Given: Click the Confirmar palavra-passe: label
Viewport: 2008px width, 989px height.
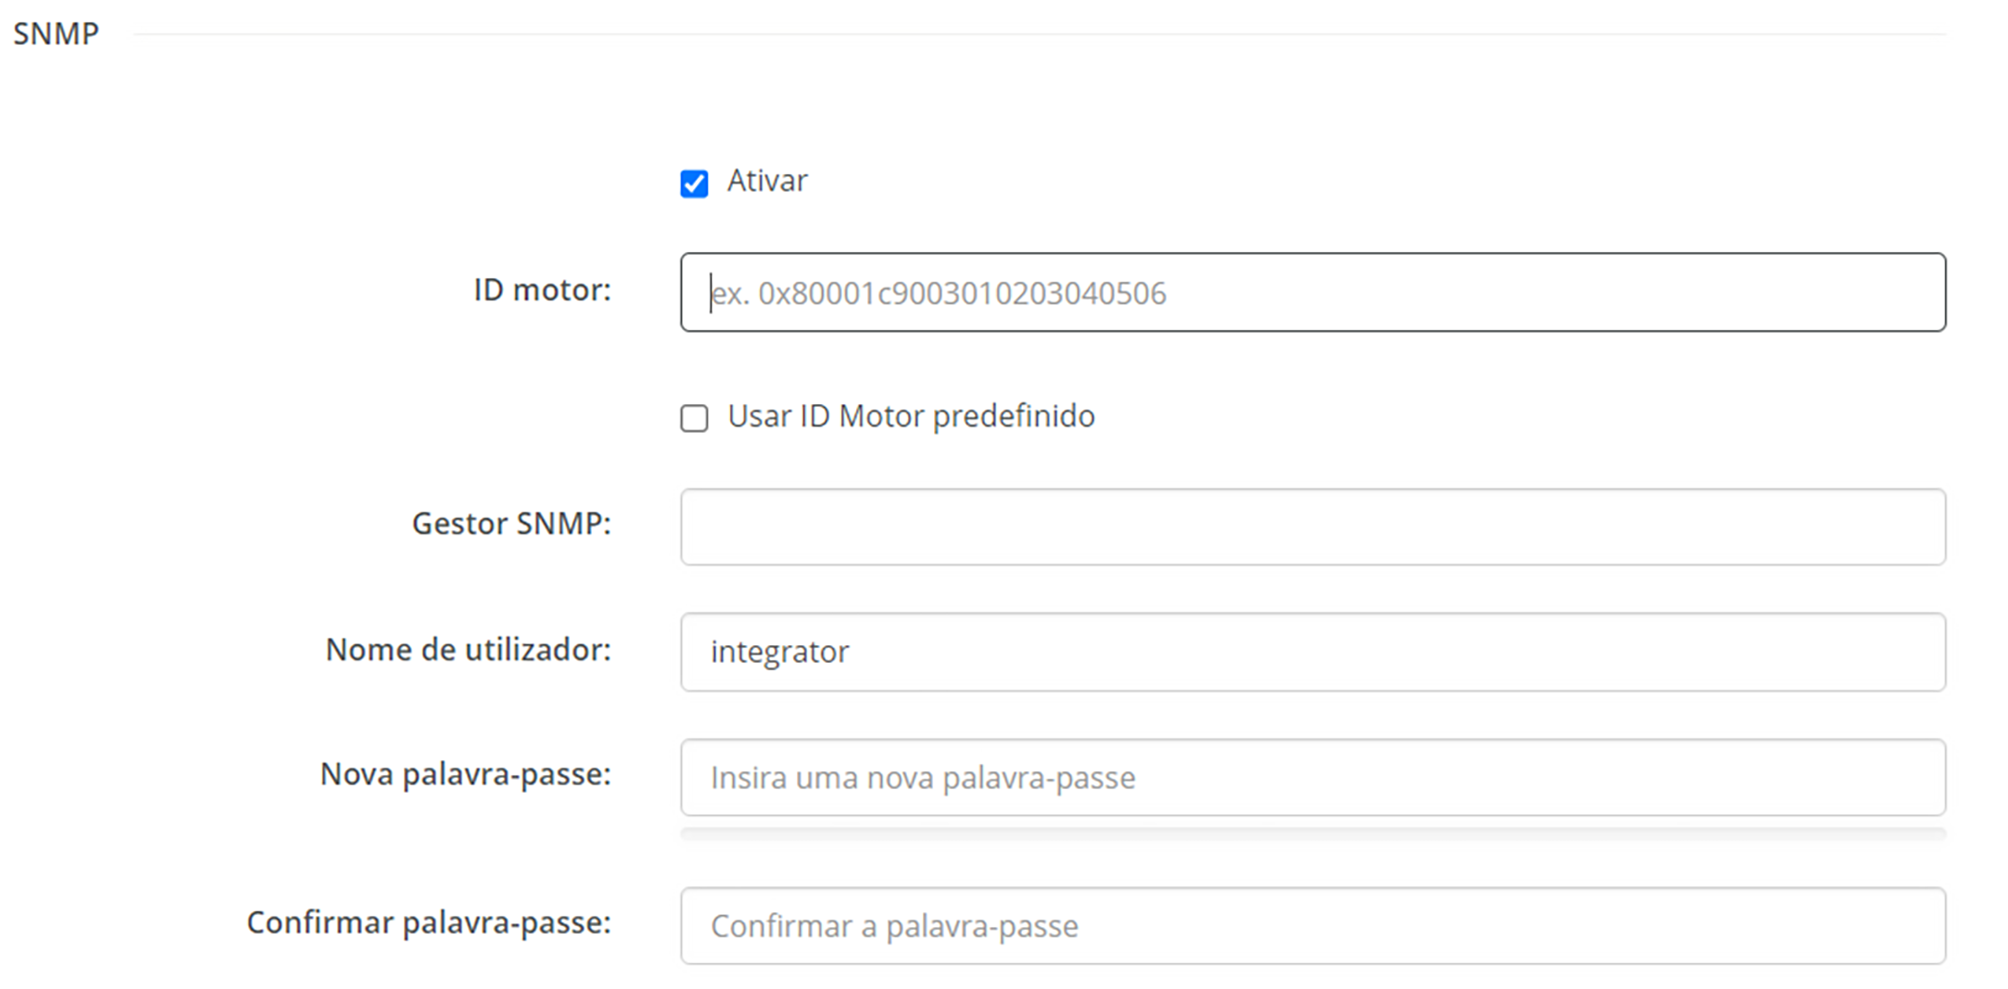Looking at the screenshot, I should (x=429, y=923).
